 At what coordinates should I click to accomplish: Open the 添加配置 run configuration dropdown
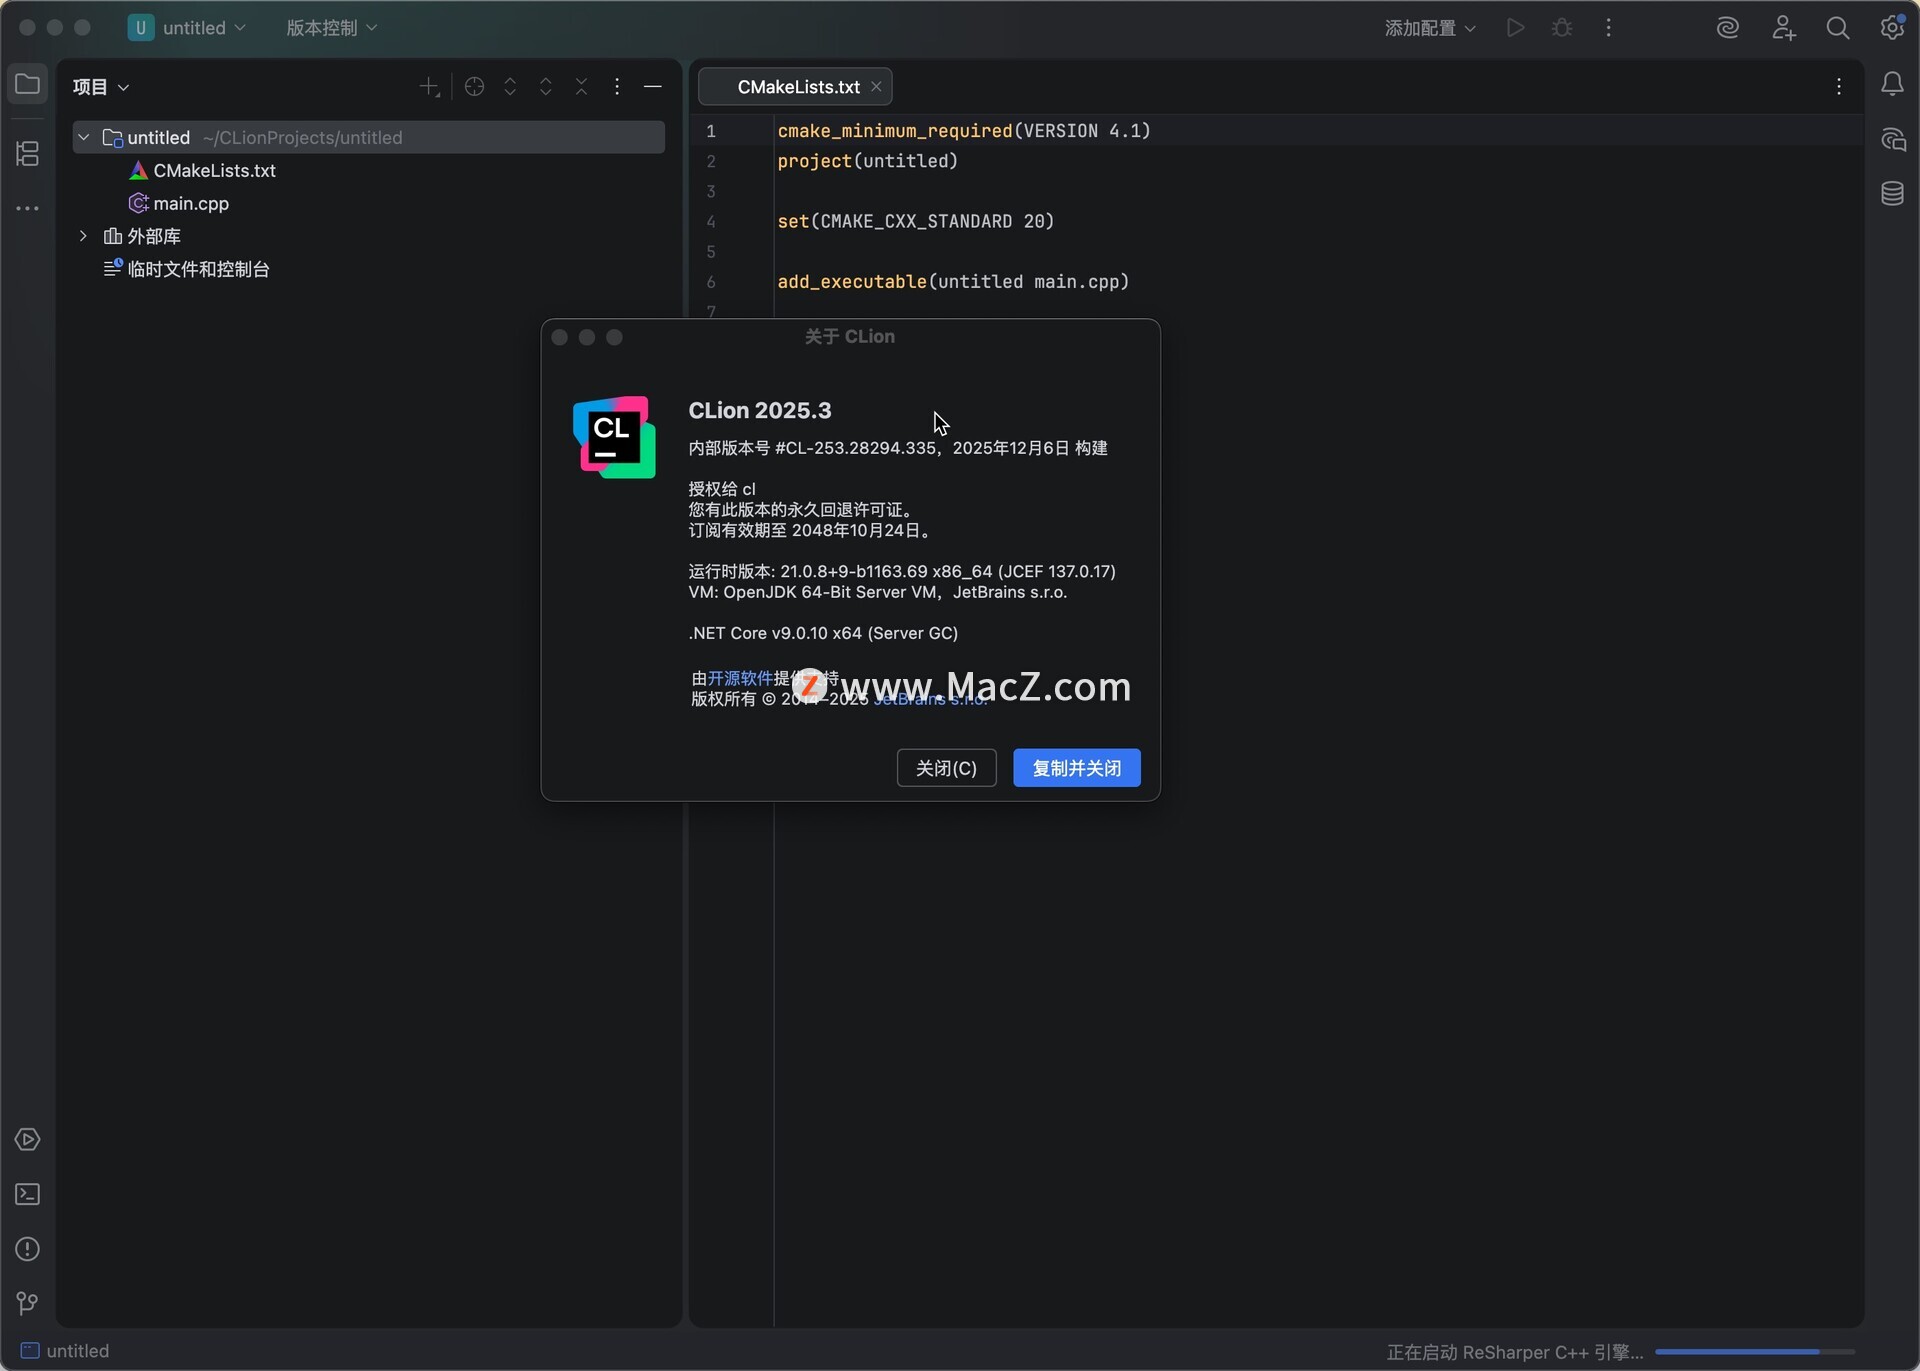tap(1430, 28)
